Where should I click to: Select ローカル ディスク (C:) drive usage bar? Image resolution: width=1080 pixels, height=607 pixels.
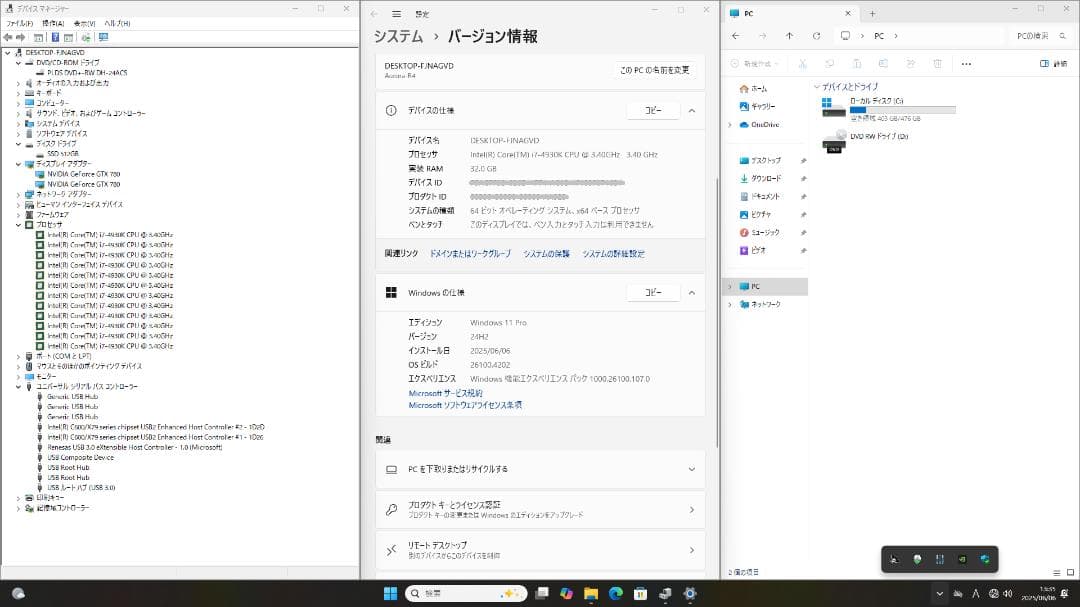pos(902,110)
